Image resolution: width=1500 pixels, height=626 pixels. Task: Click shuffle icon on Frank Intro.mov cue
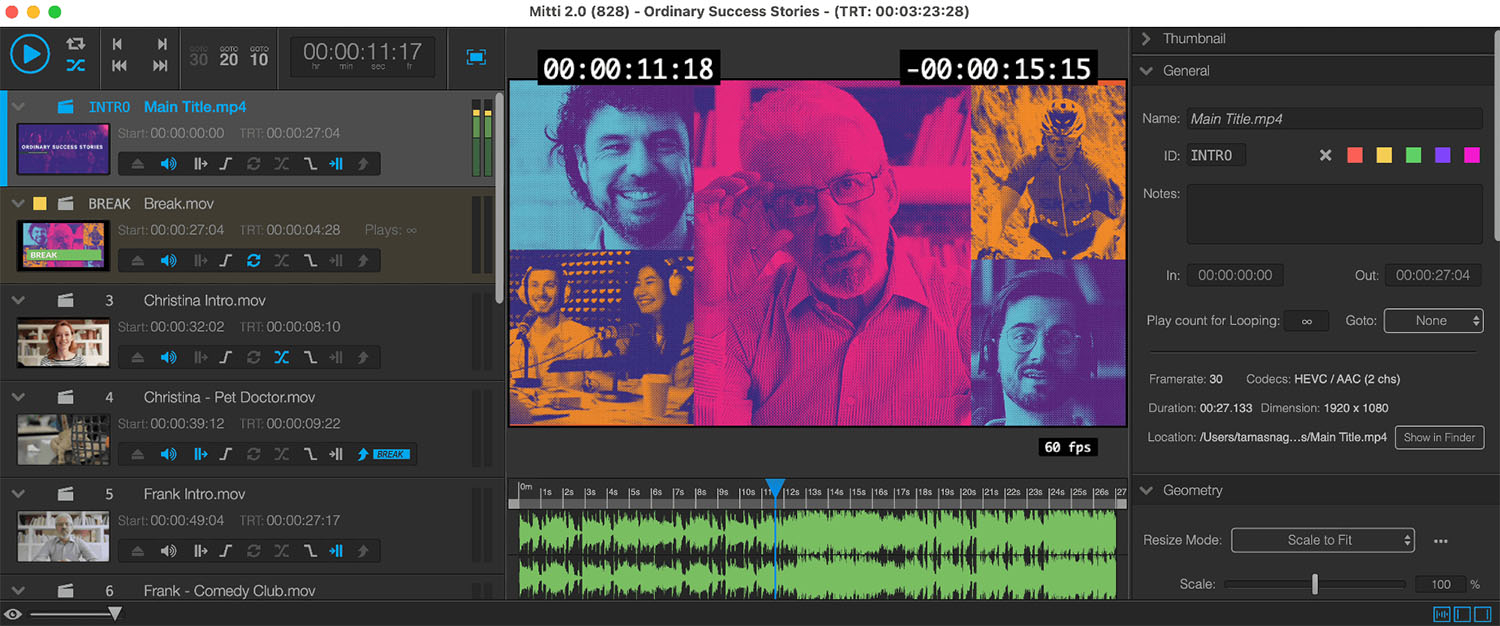click(x=282, y=552)
